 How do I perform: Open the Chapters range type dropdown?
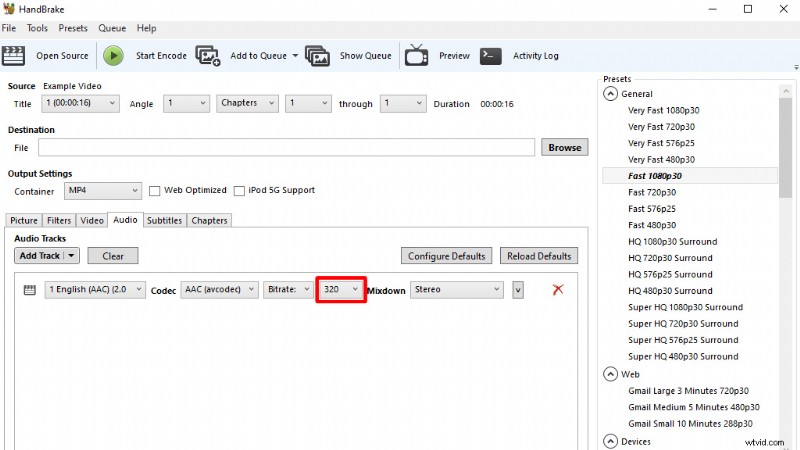tap(247, 103)
